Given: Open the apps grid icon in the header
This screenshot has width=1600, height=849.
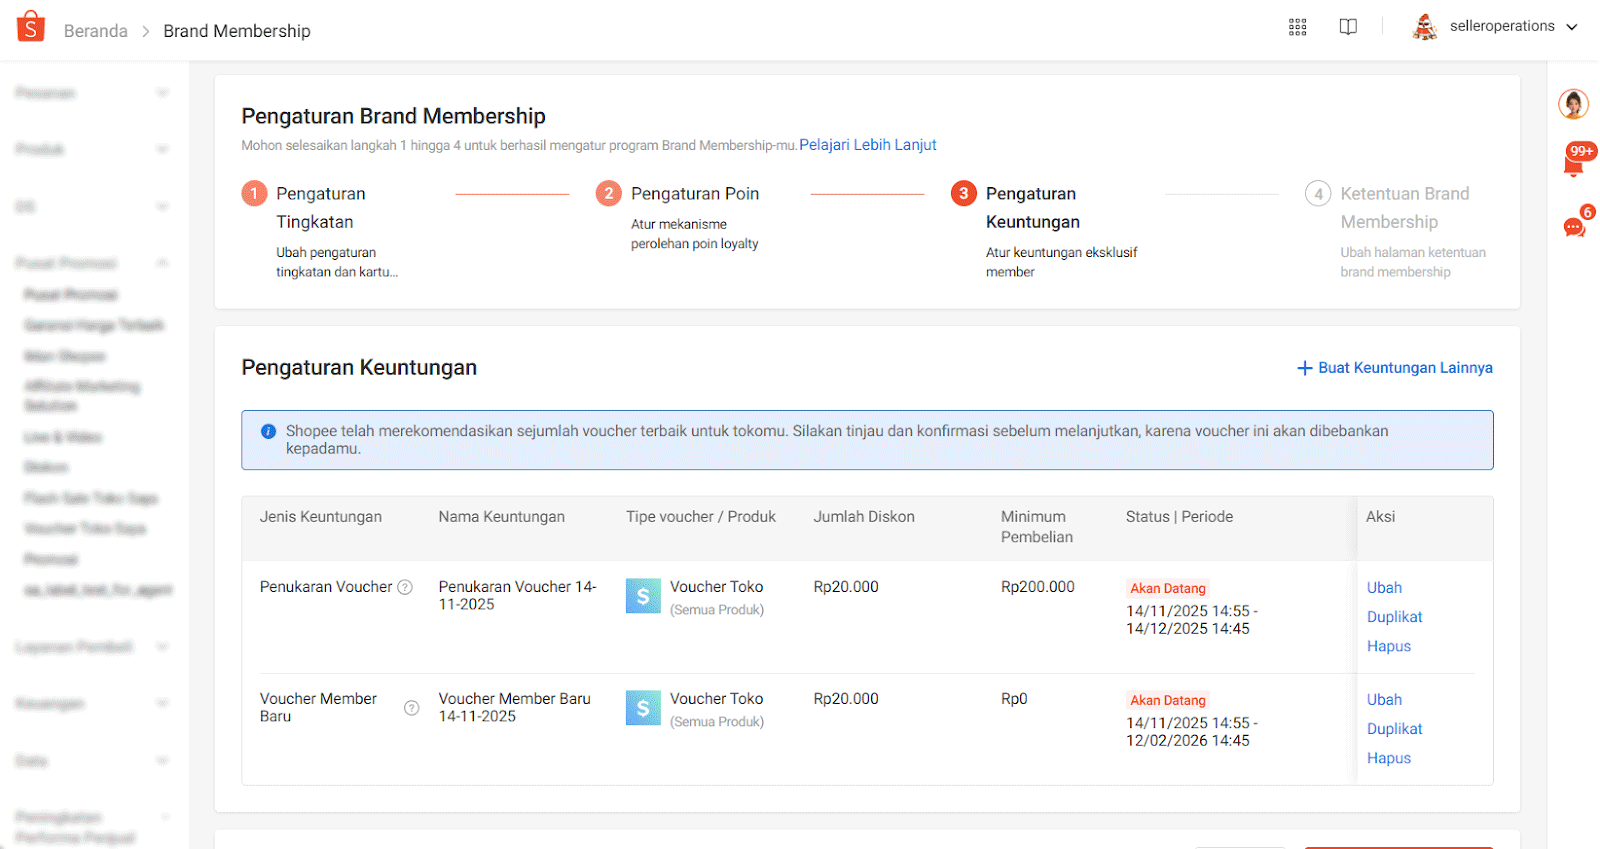Looking at the screenshot, I should pyautogui.click(x=1298, y=27).
